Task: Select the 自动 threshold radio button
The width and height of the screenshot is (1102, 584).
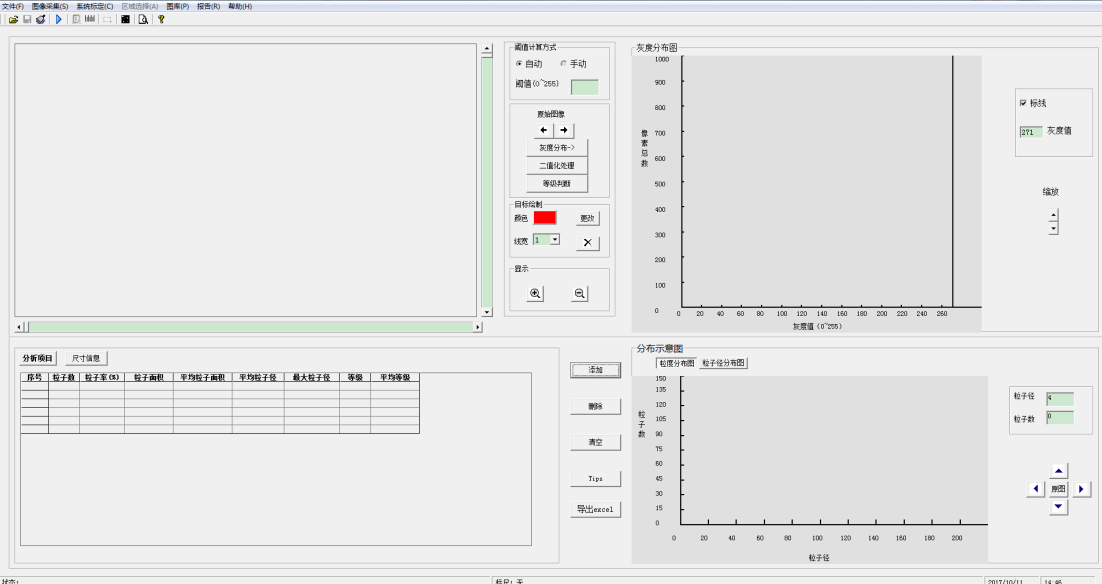Action: pos(519,64)
